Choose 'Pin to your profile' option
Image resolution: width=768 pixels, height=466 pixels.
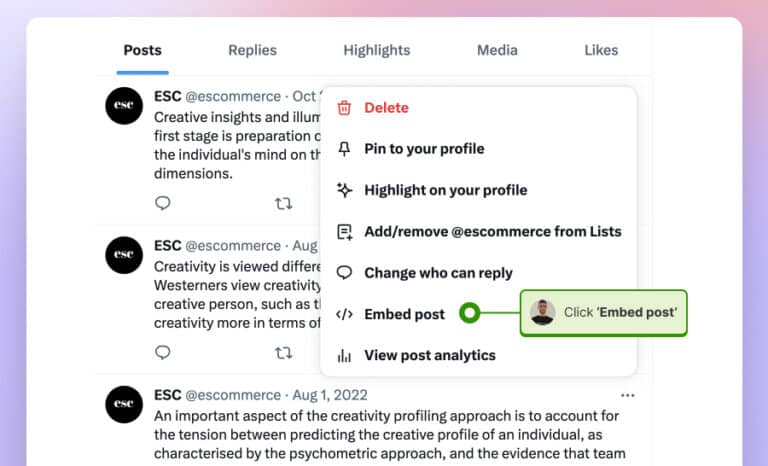[479, 149]
